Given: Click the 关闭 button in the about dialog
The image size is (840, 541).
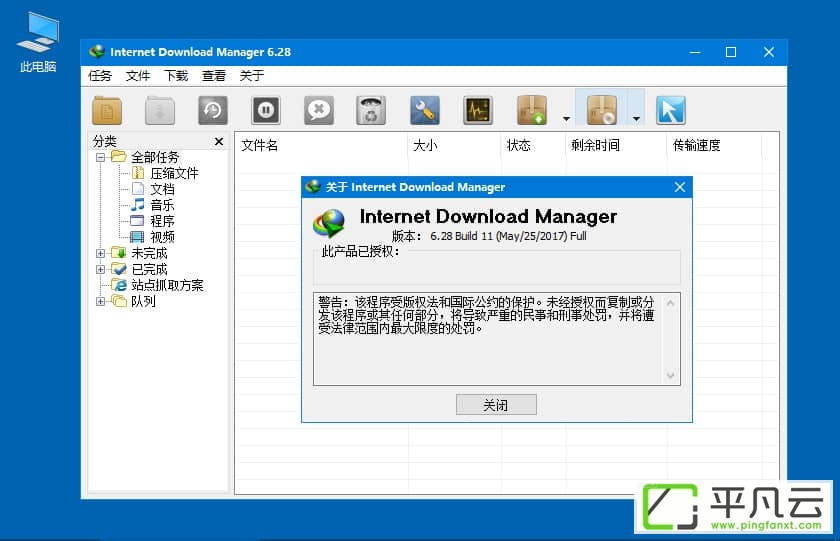Looking at the screenshot, I should point(496,405).
